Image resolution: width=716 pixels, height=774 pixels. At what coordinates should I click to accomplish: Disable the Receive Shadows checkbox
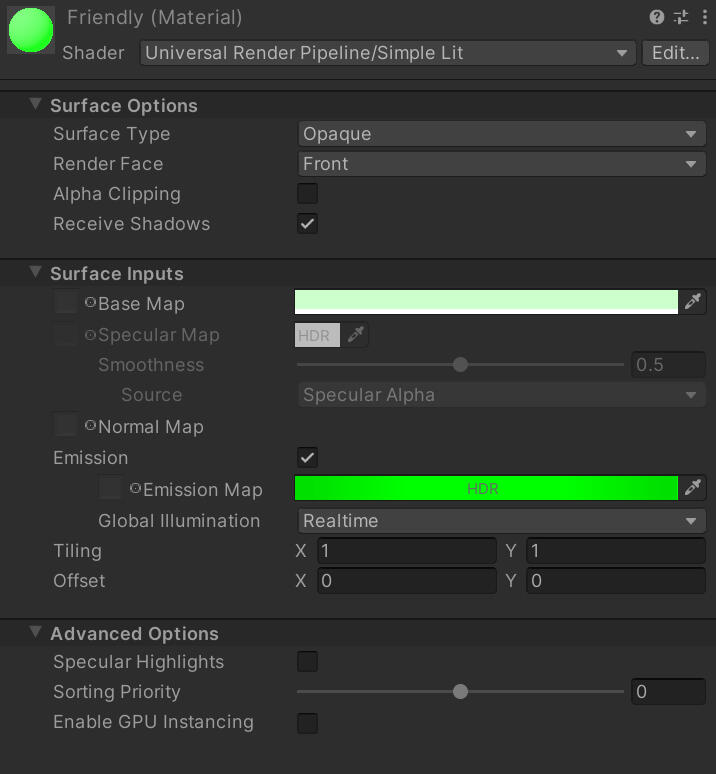(x=308, y=224)
